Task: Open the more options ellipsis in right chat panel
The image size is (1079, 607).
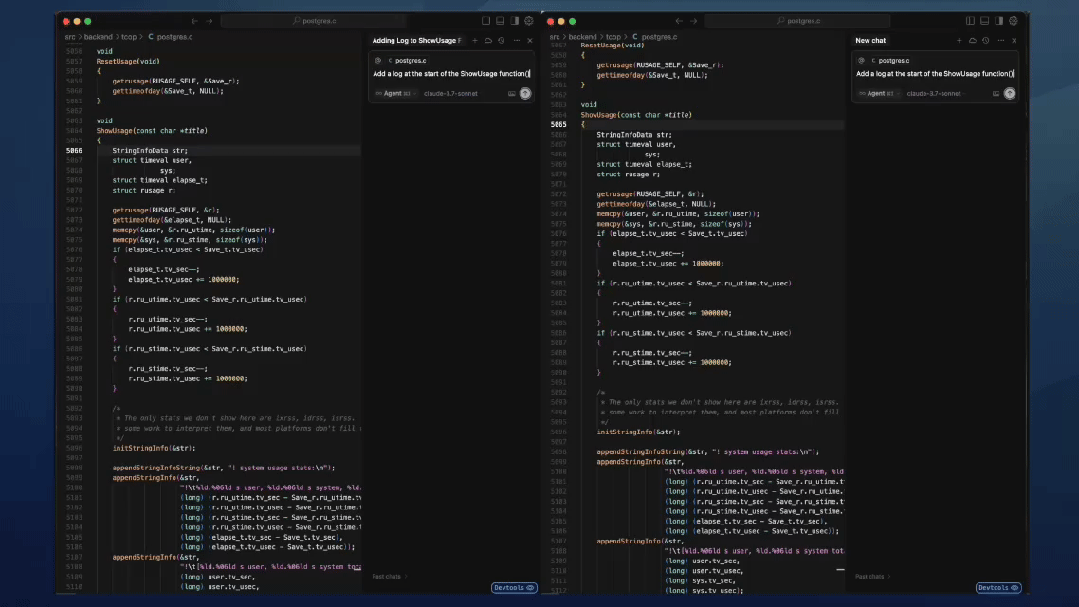Action: (x=999, y=41)
